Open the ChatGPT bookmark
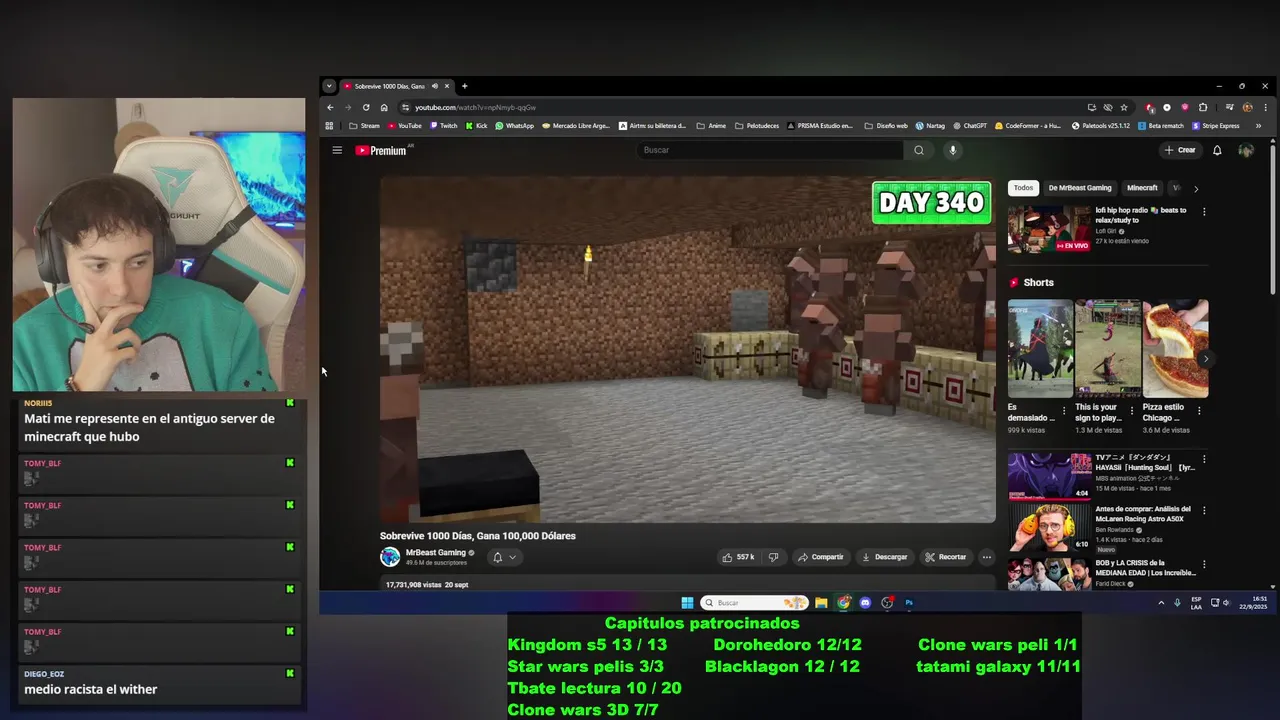This screenshot has height=720, width=1280. coord(969,126)
